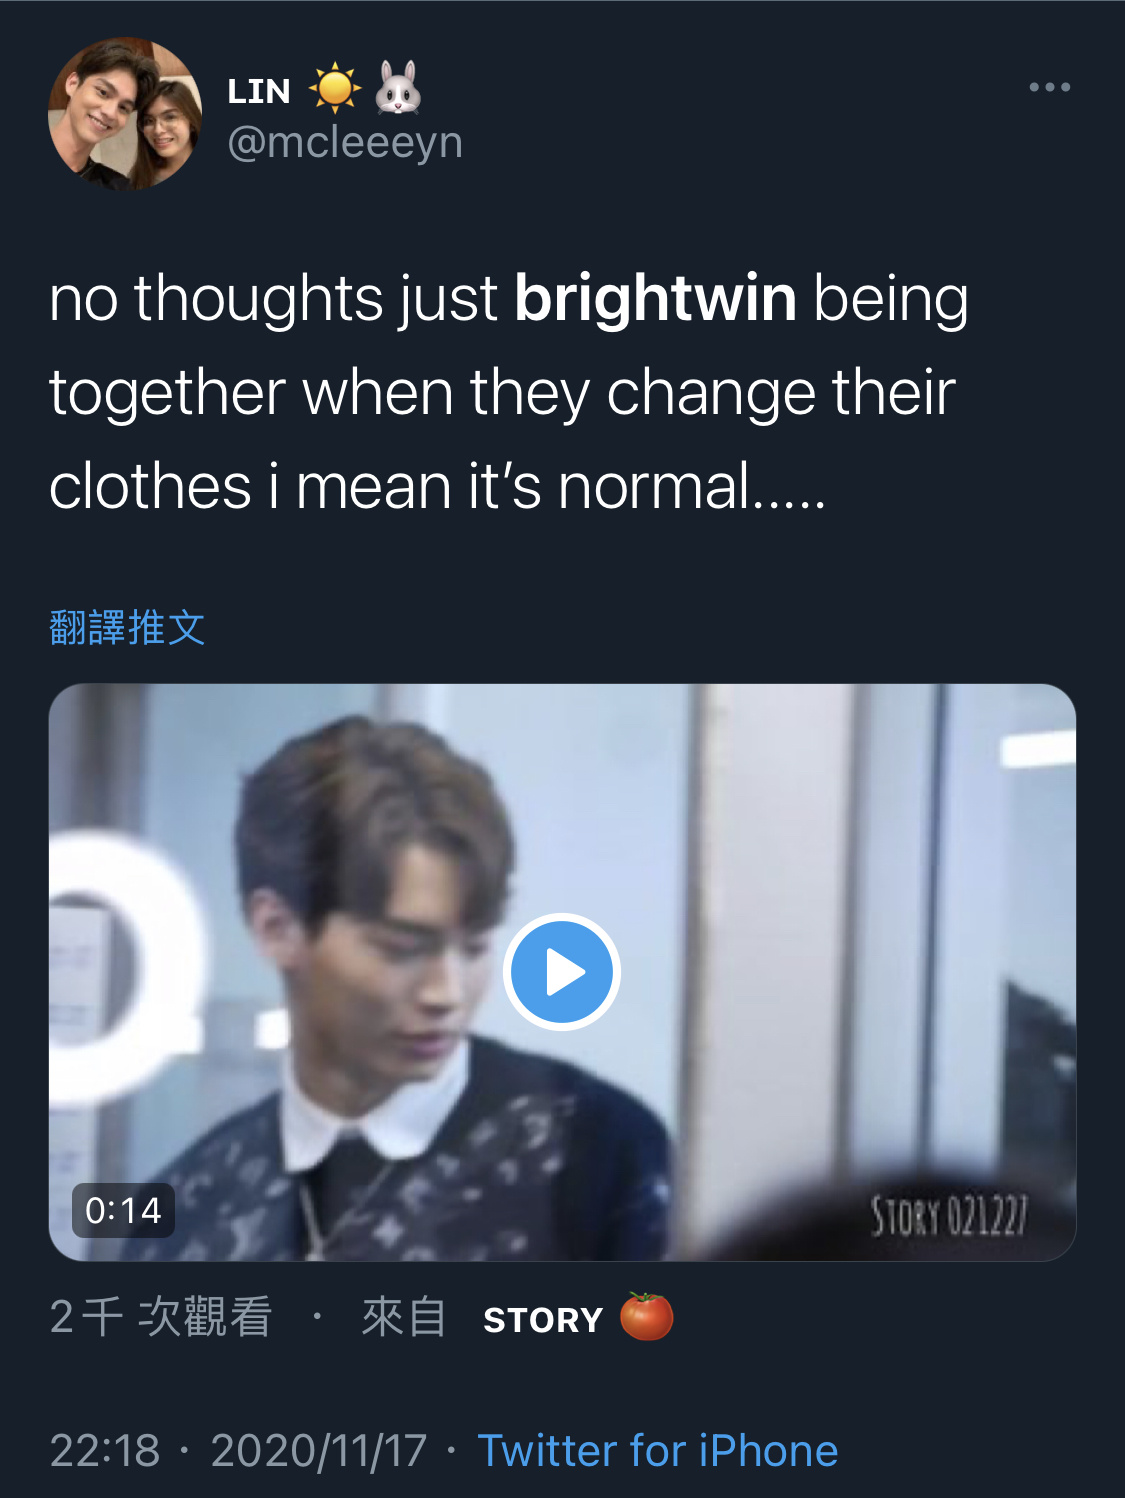Click the 22:18 tweet timestamp
This screenshot has width=1125, height=1498.
click(105, 1450)
